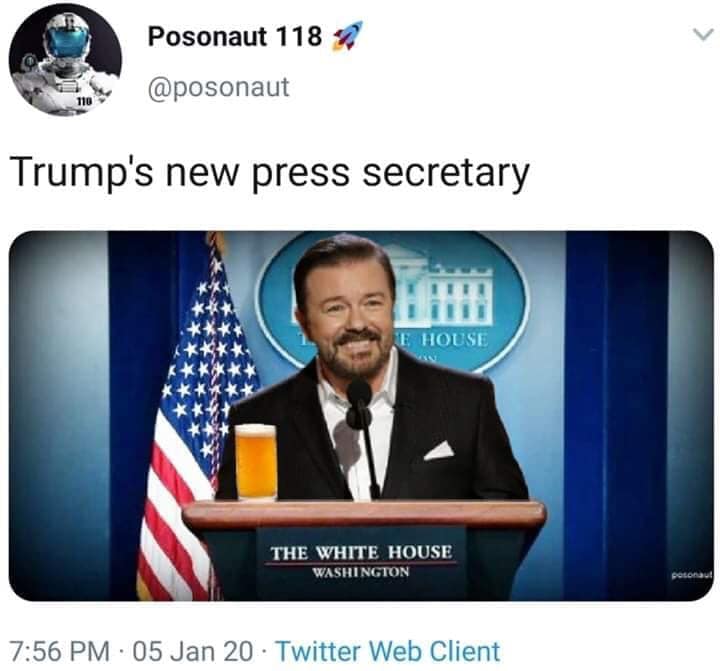The height and width of the screenshot is (671, 720).
Task: Click the 7:56 PM timestamp
Action: coord(60,651)
